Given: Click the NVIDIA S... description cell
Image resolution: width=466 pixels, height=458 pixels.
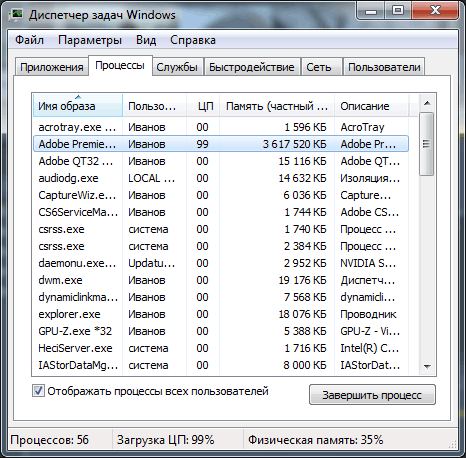Looking at the screenshot, I should click(x=368, y=263).
